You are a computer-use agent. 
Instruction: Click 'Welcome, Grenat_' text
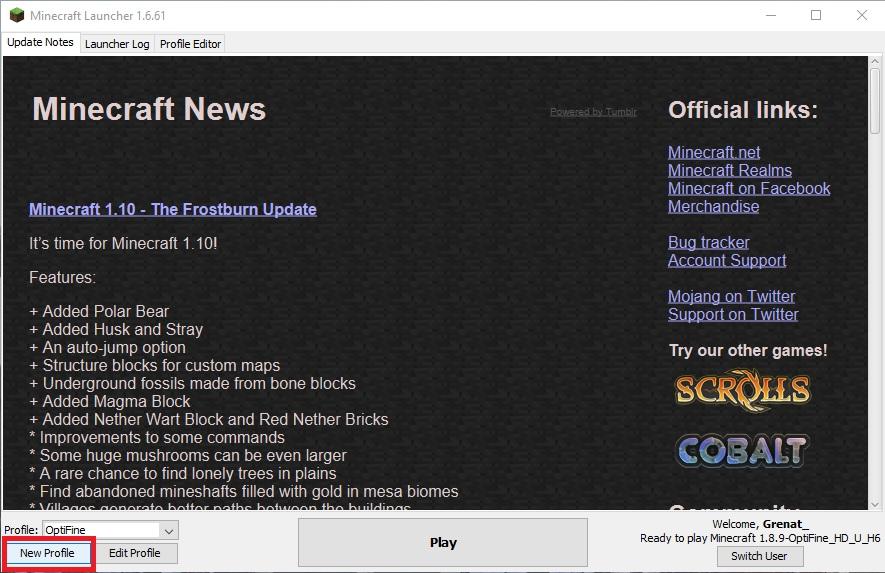[760, 524]
